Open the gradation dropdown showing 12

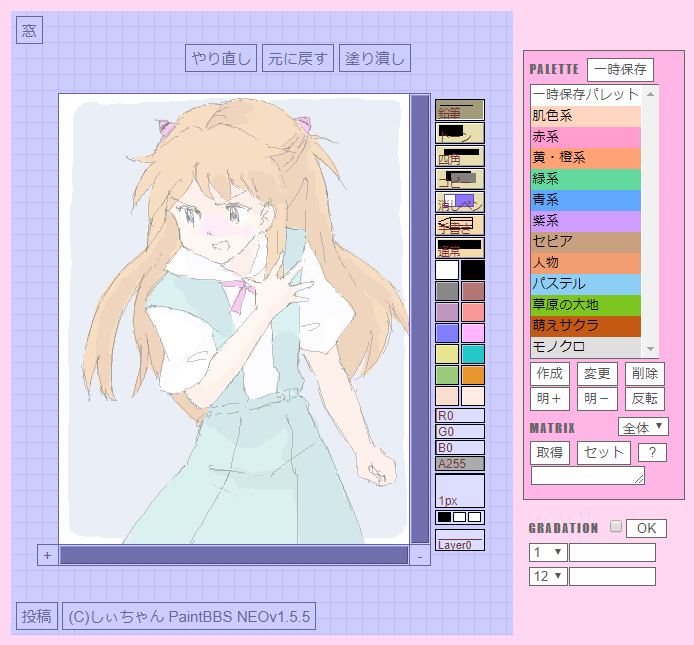[x=548, y=576]
